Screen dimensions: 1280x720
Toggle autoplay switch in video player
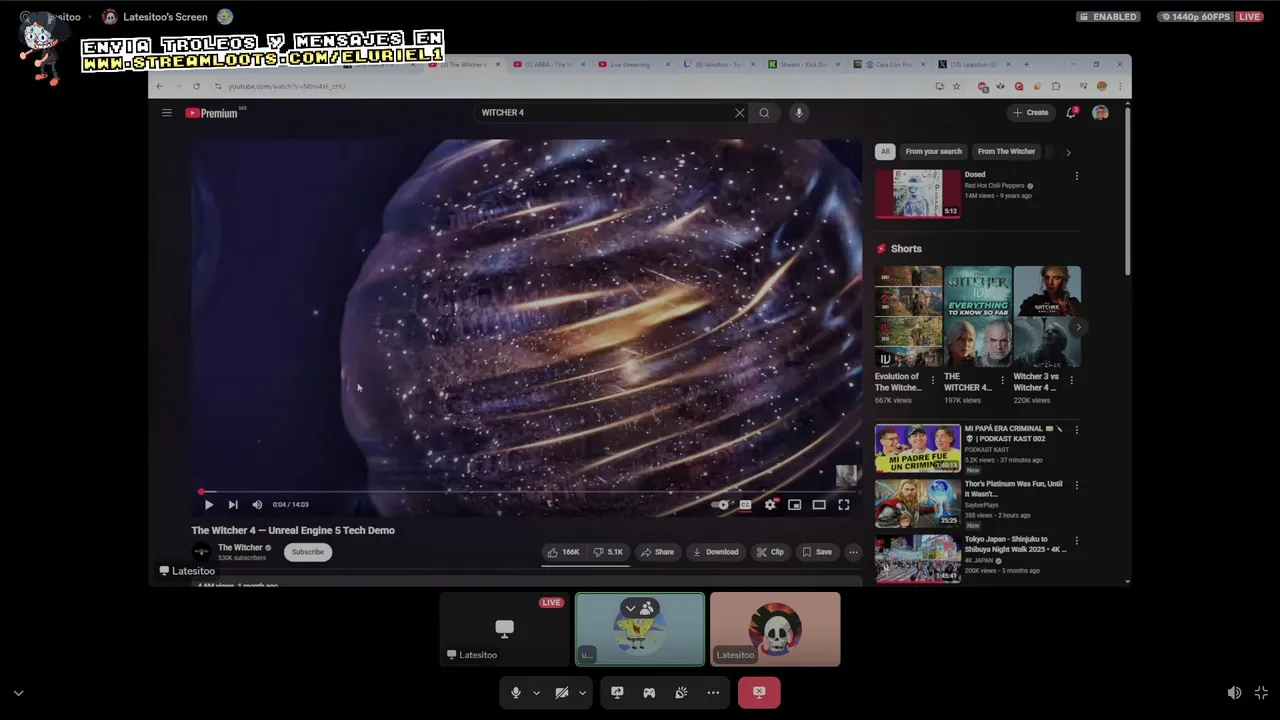click(720, 505)
